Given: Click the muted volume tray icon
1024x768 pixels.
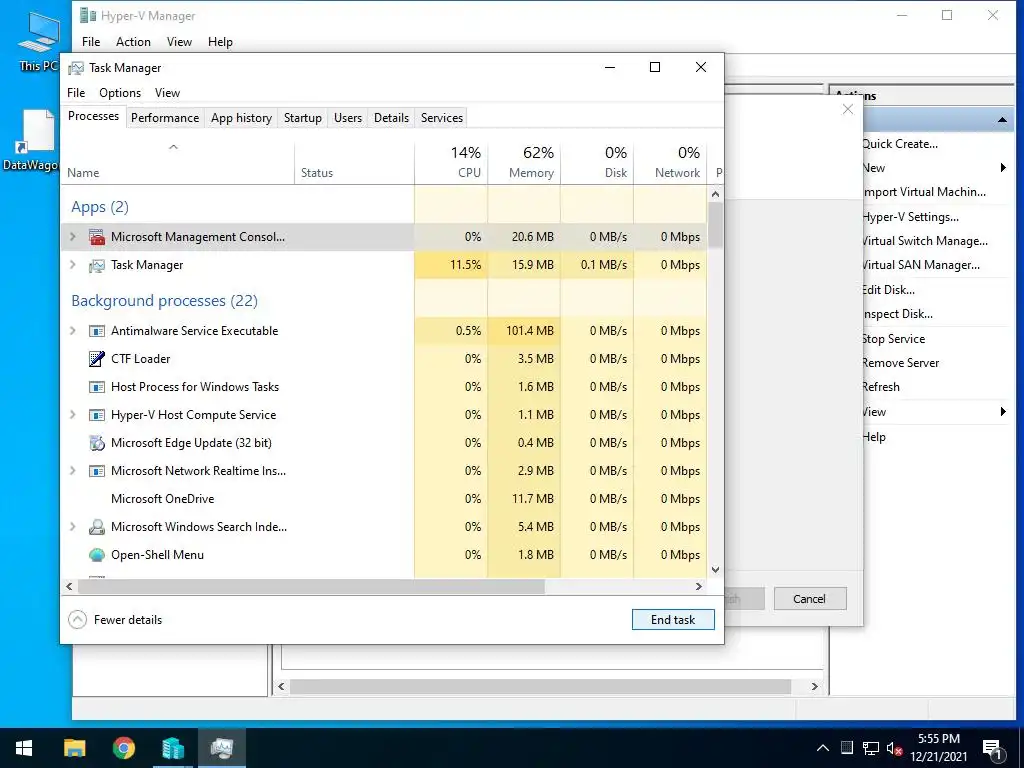Looking at the screenshot, I should pyautogui.click(x=895, y=748).
